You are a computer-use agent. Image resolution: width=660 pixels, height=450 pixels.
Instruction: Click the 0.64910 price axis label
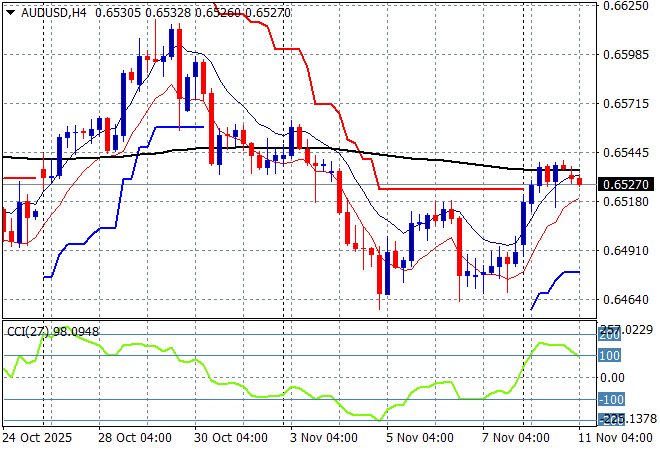(x=627, y=250)
